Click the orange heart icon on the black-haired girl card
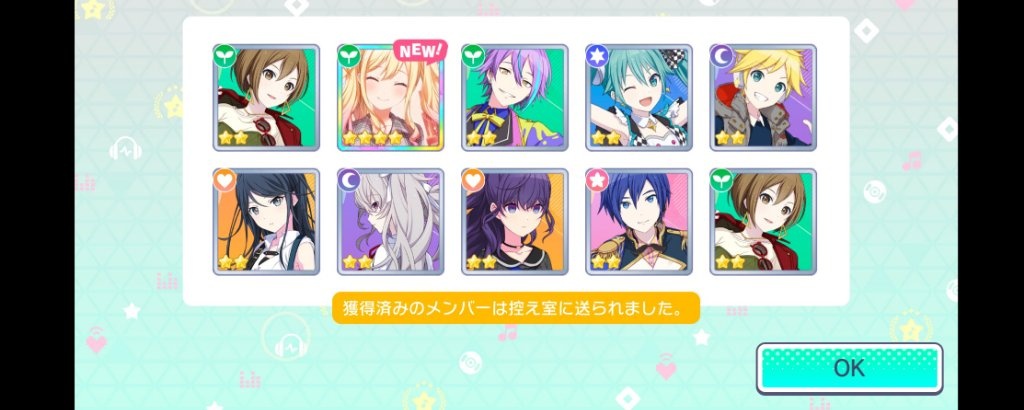The image size is (1024, 410). 225,180
